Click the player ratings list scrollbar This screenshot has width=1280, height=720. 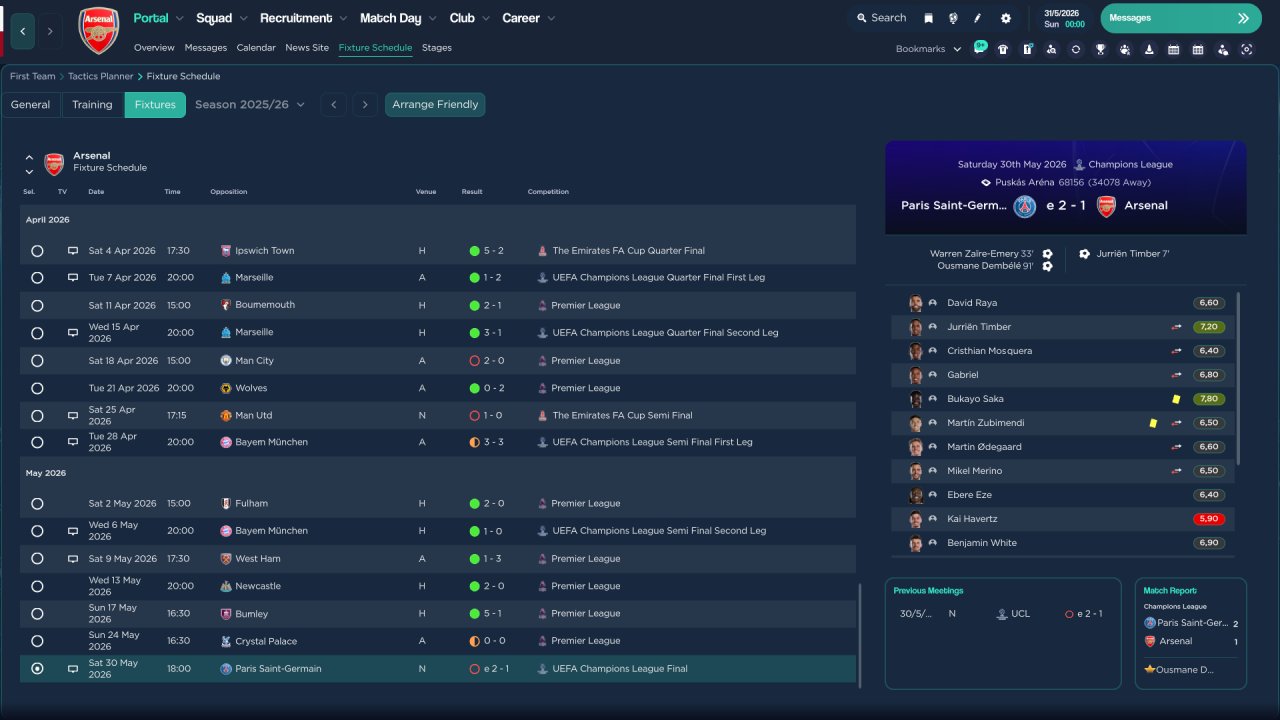[1238, 378]
